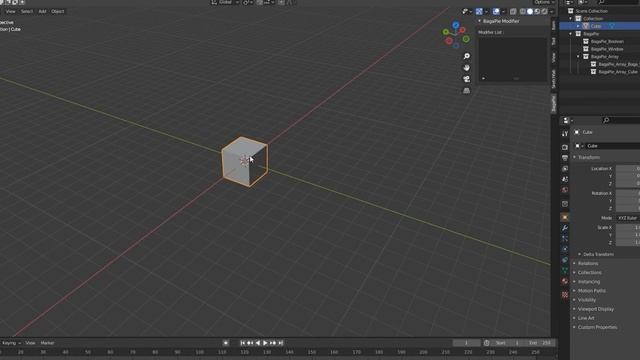
Task: Click the BagaPie_Window collection icon
Action: pos(586,49)
